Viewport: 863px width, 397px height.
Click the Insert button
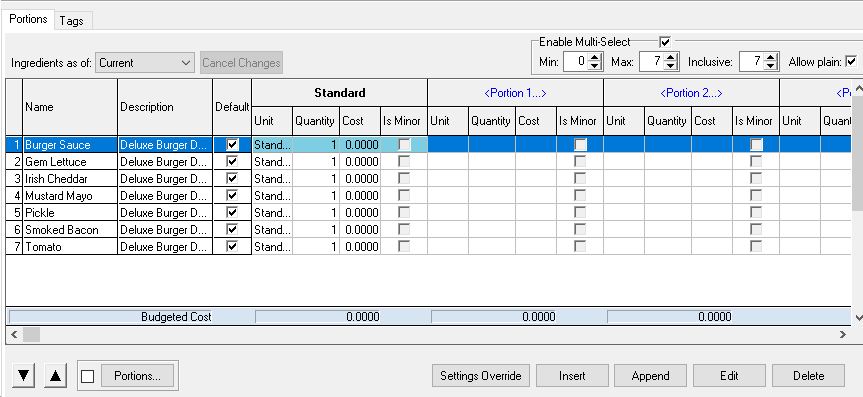coord(572,376)
